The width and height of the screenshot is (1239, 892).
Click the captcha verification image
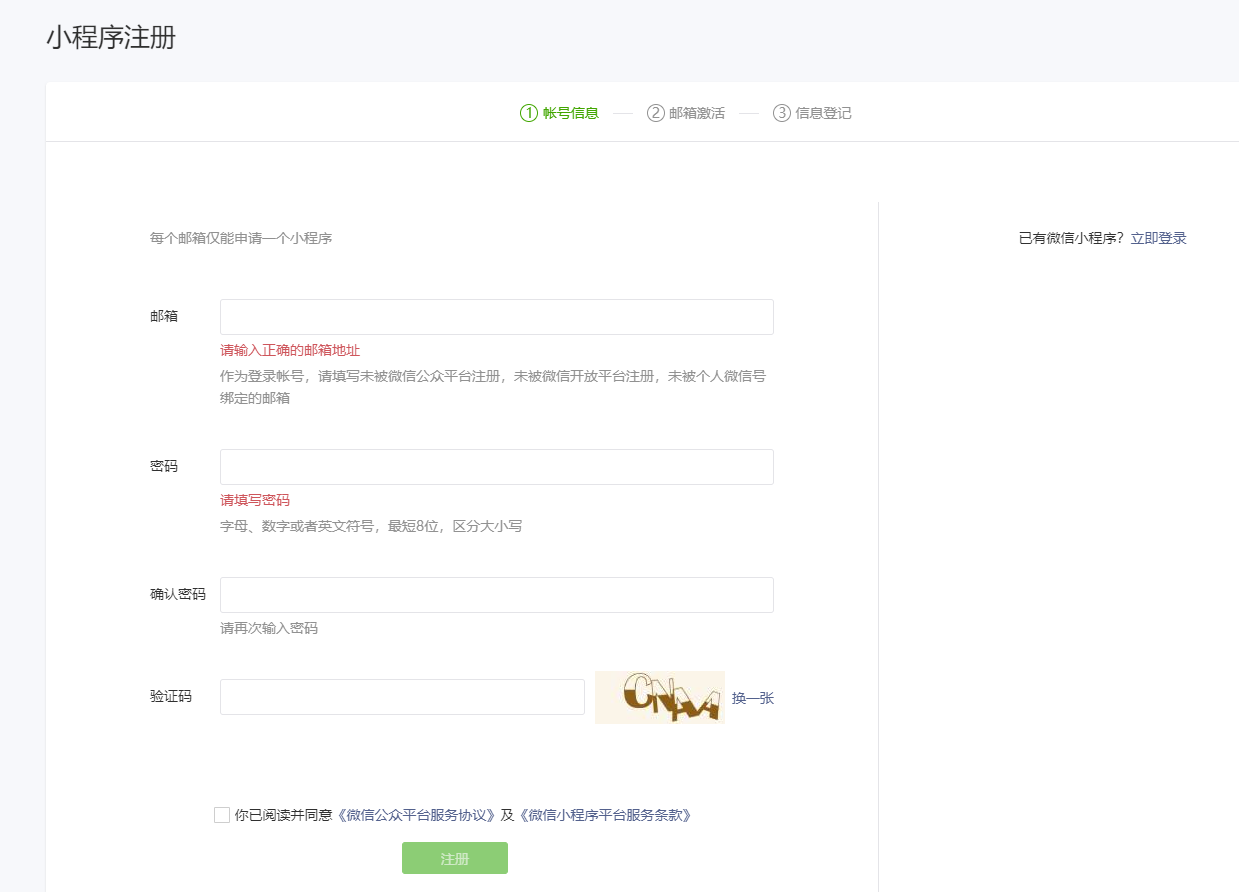click(660, 697)
